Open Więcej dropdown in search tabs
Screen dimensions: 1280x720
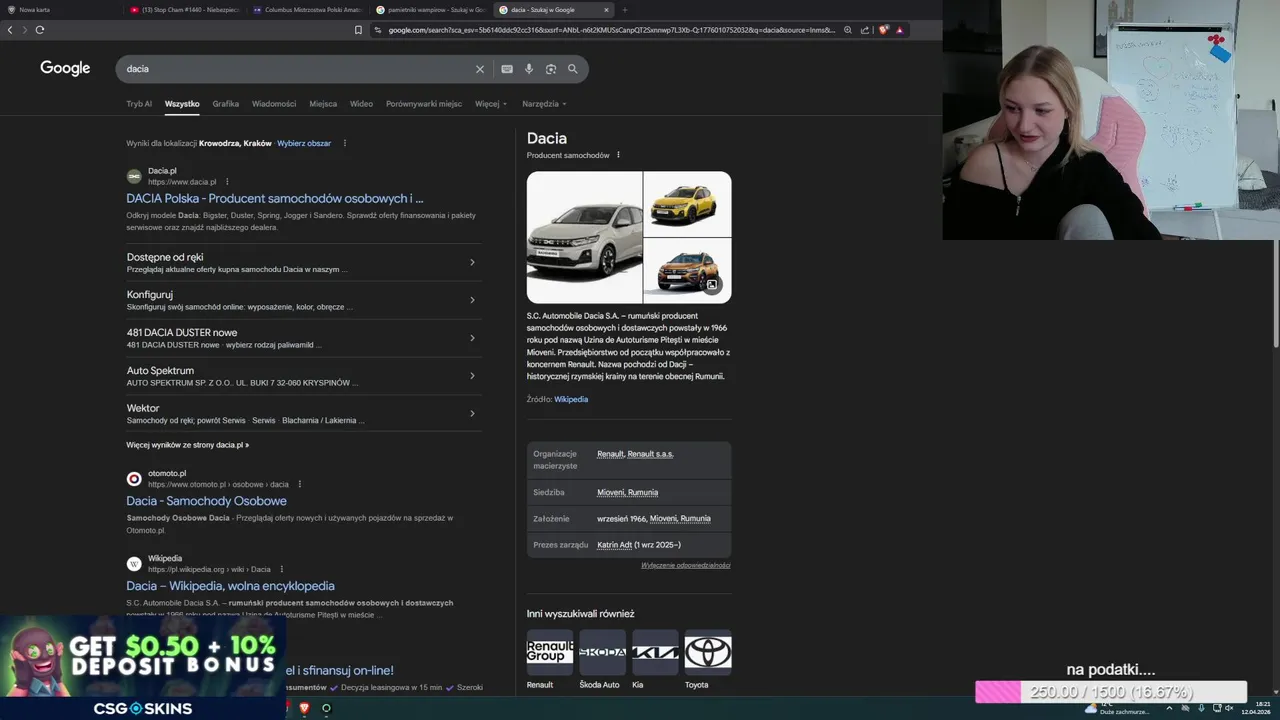click(490, 104)
